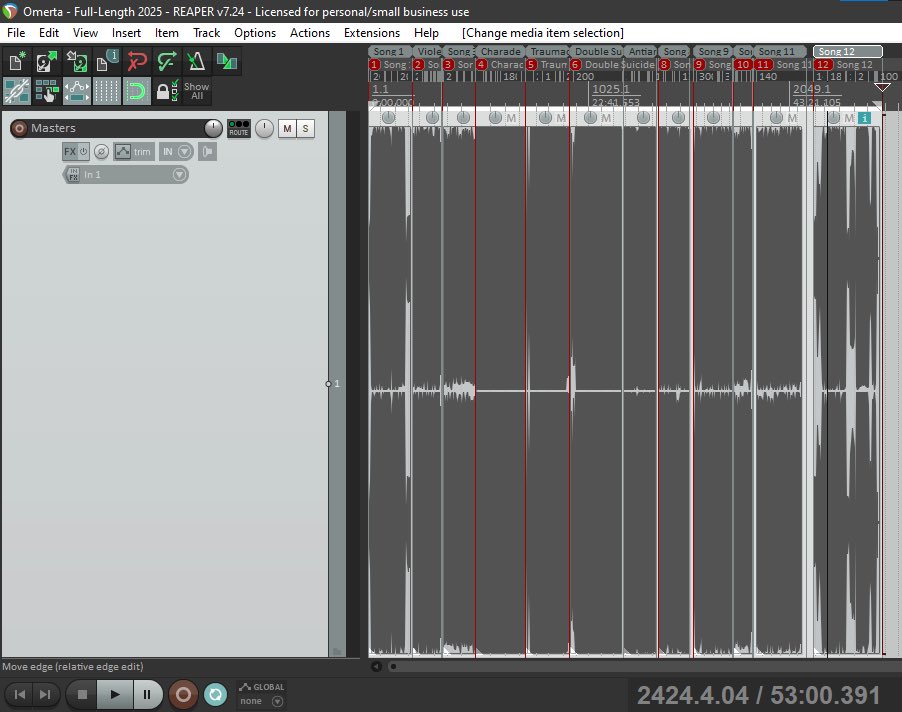Toggle auto-crossfade toolbar icon
This screenshot has height=712, width=902.
tap(226, 62)
